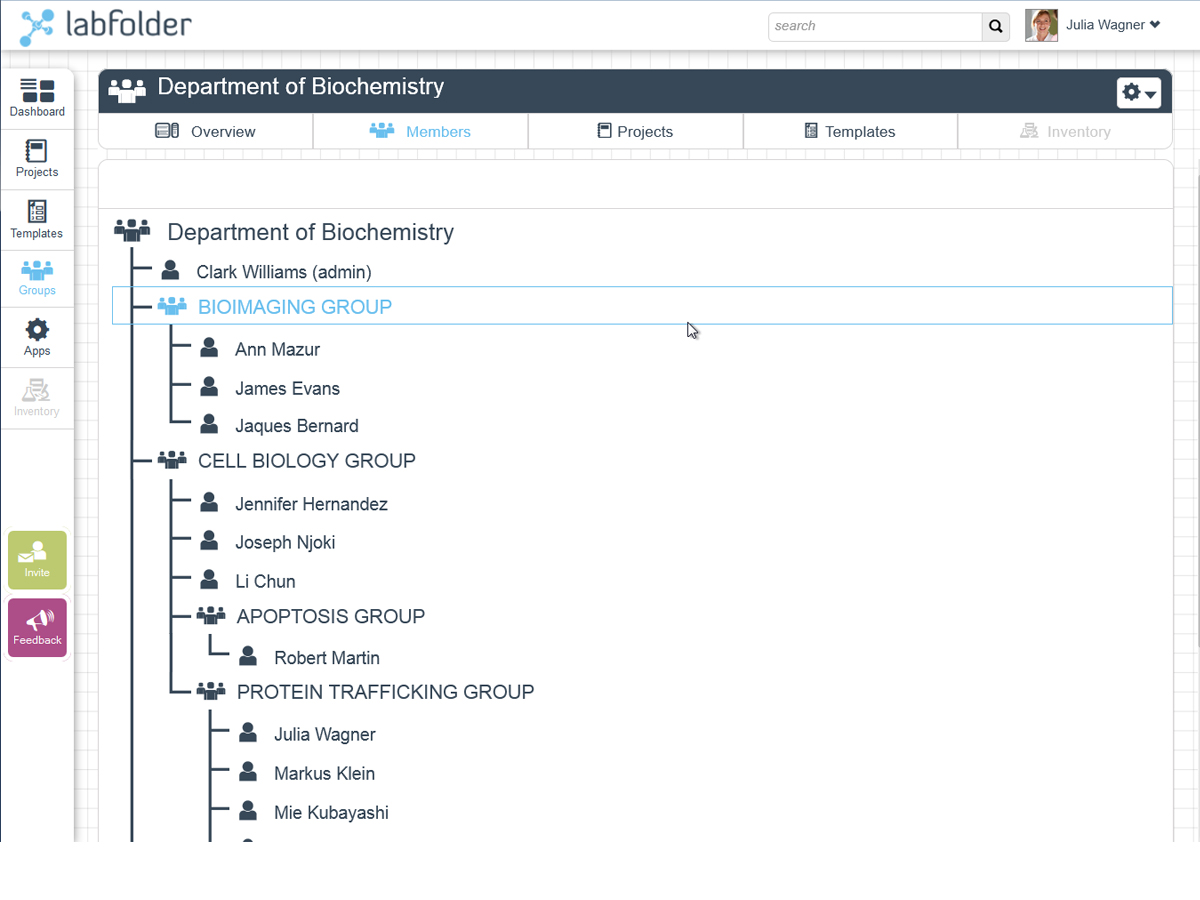Image resolution: width=1200 pixels, height=900 pixels.
Task: Click the green Invite button
Action: (37, 559)
